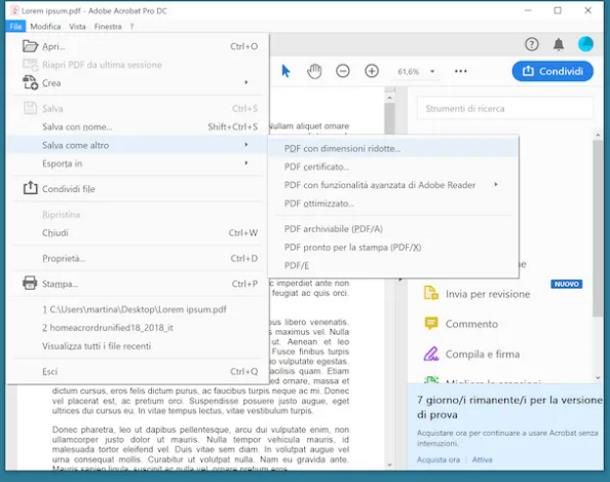The width and height of the screenshot is (610, 482).
Task: Open the user profile avatar
Action: point(585,44)
